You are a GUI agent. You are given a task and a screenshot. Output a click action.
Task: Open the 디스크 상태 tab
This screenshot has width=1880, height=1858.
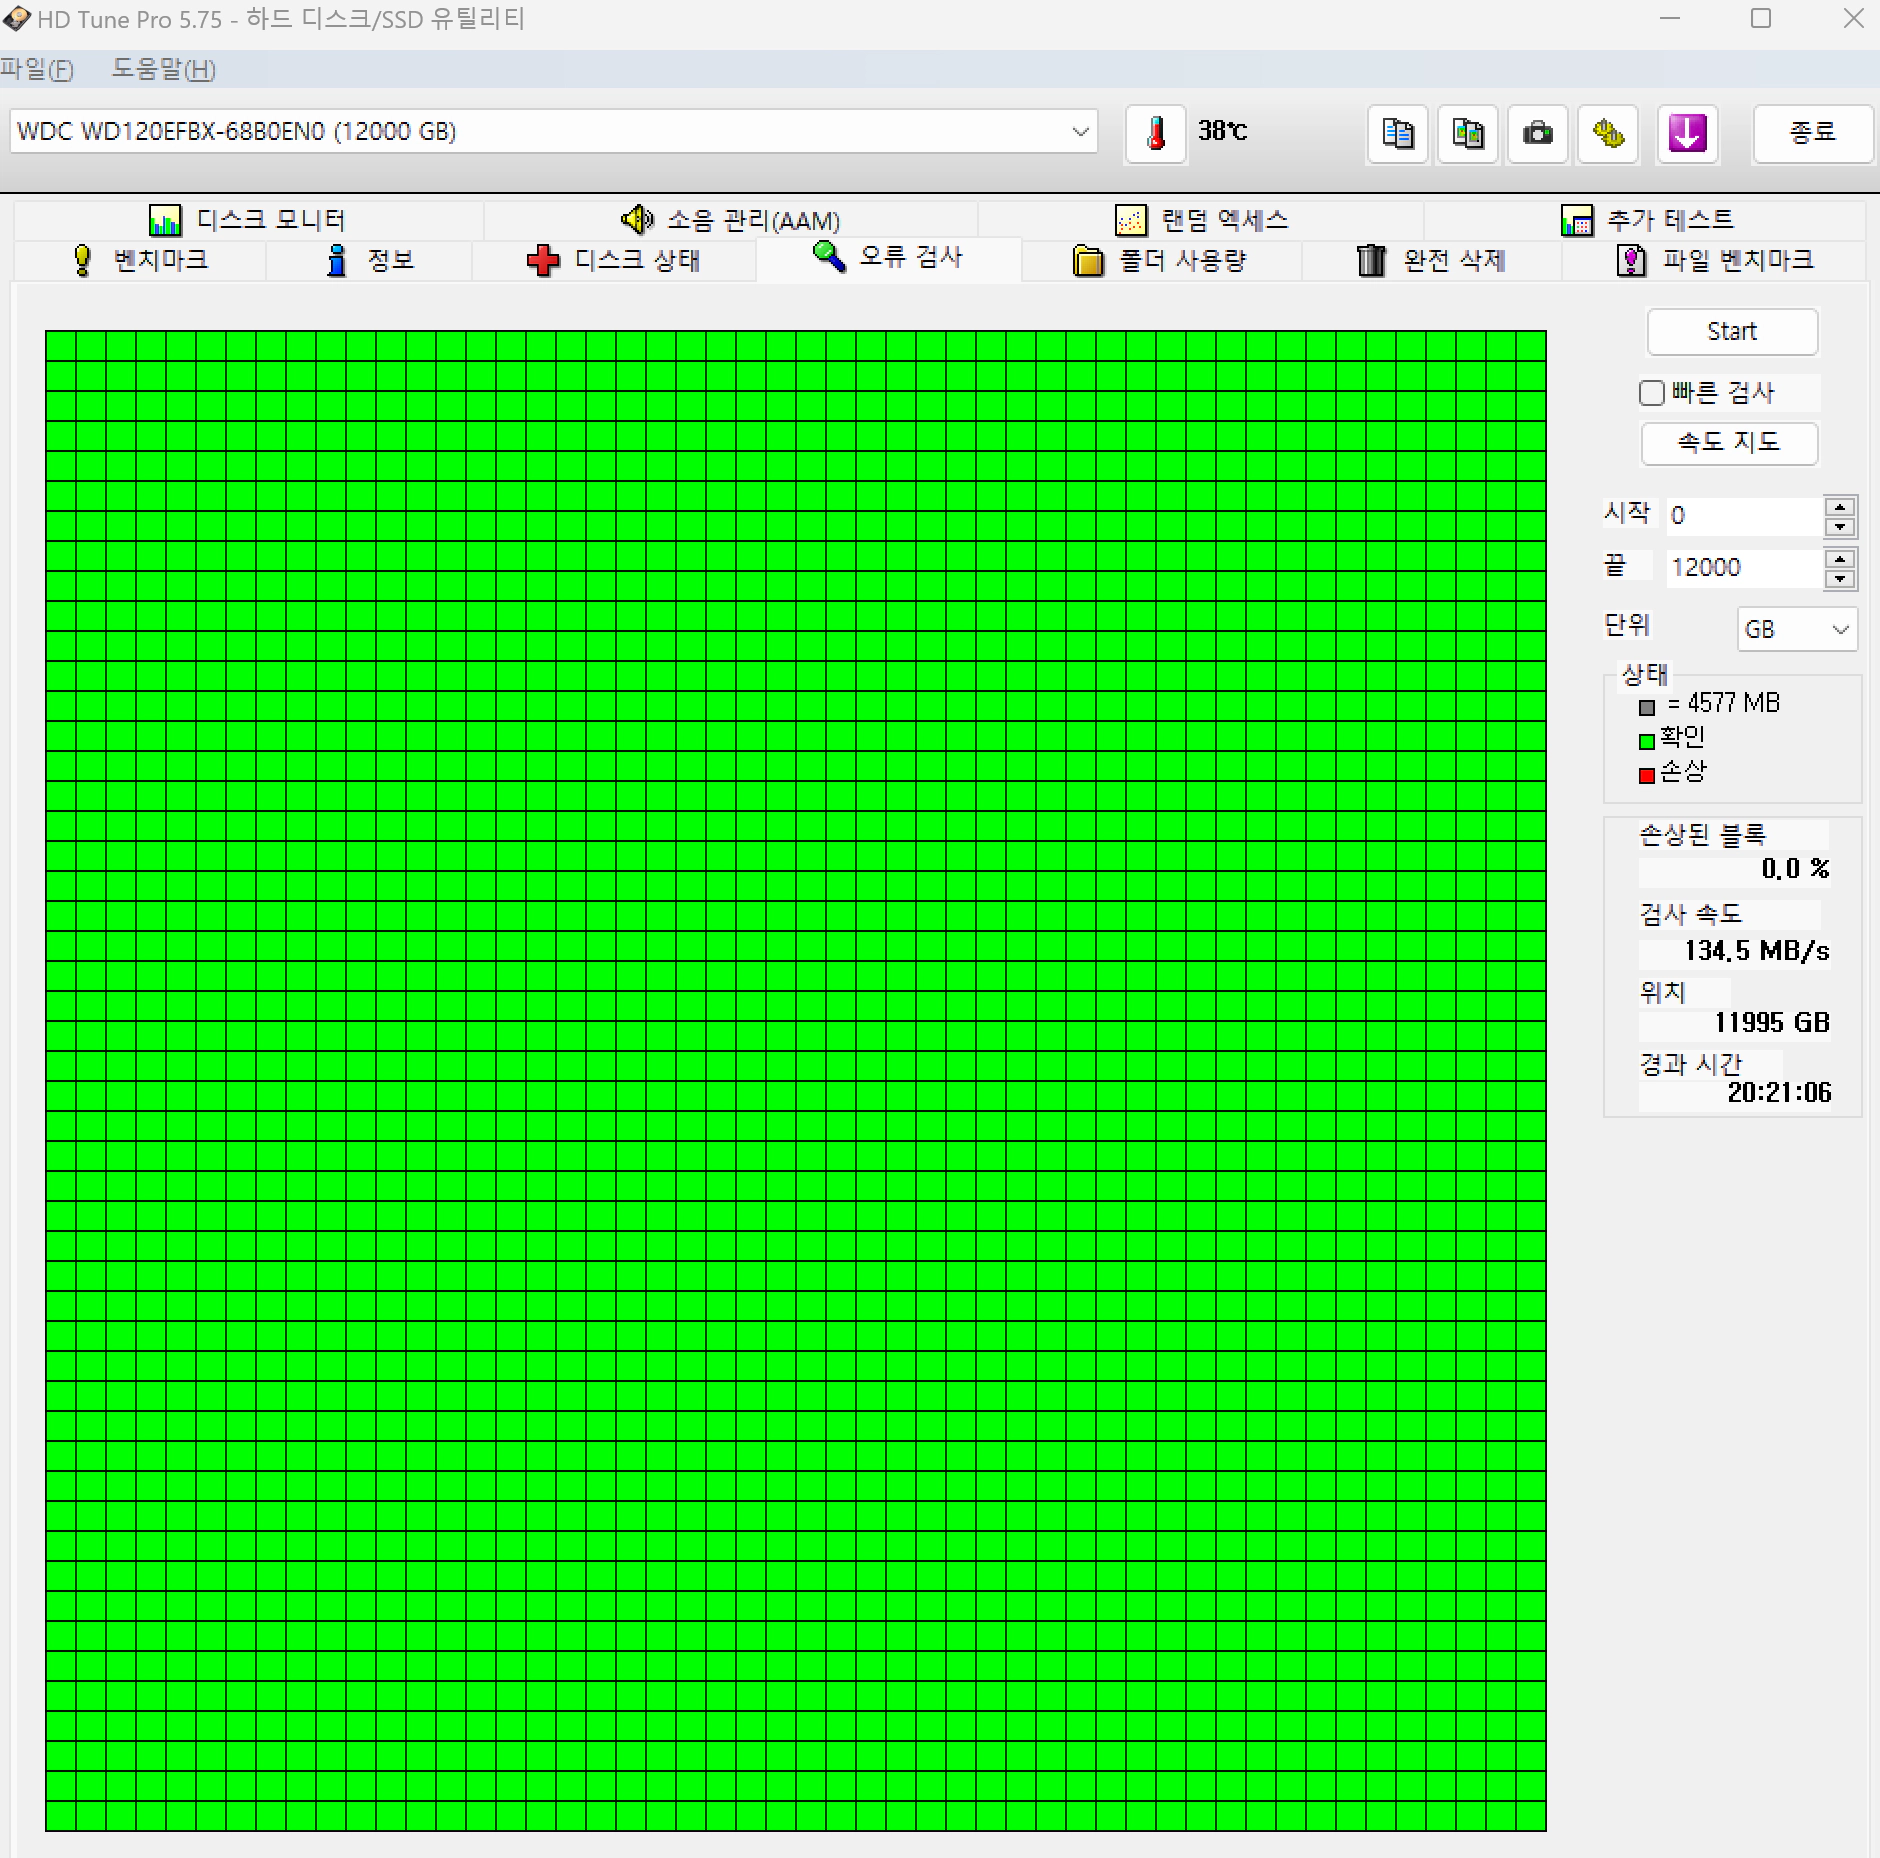pyautogui.click(x=613, y=260)
